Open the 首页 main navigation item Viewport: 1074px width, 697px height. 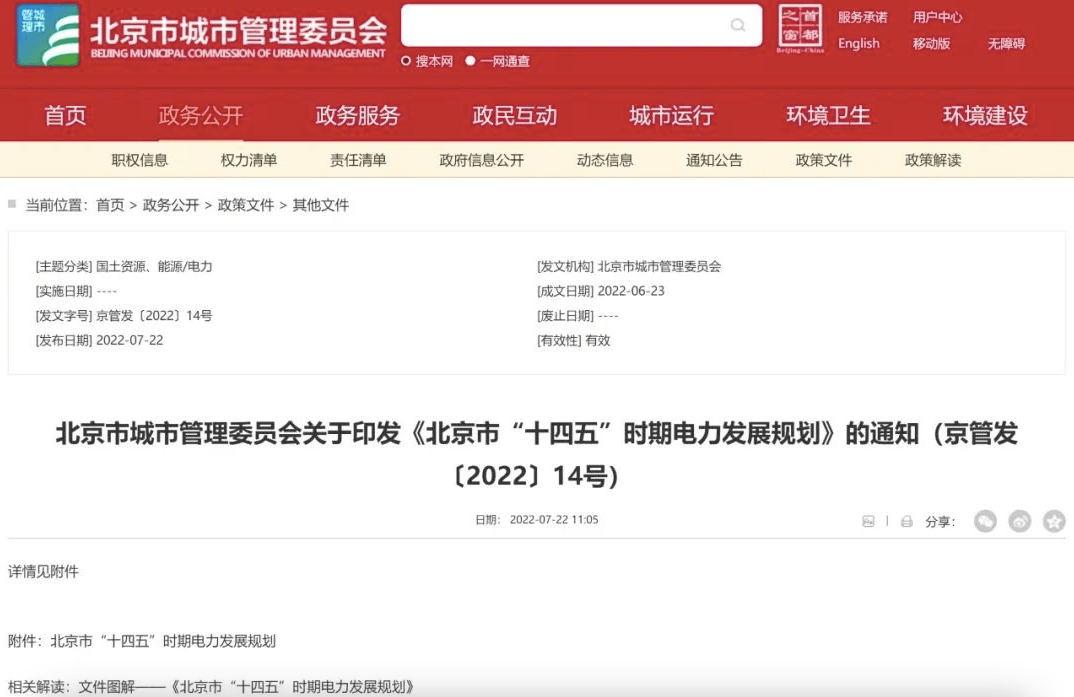pyautogui.click(x=65, y=115)
